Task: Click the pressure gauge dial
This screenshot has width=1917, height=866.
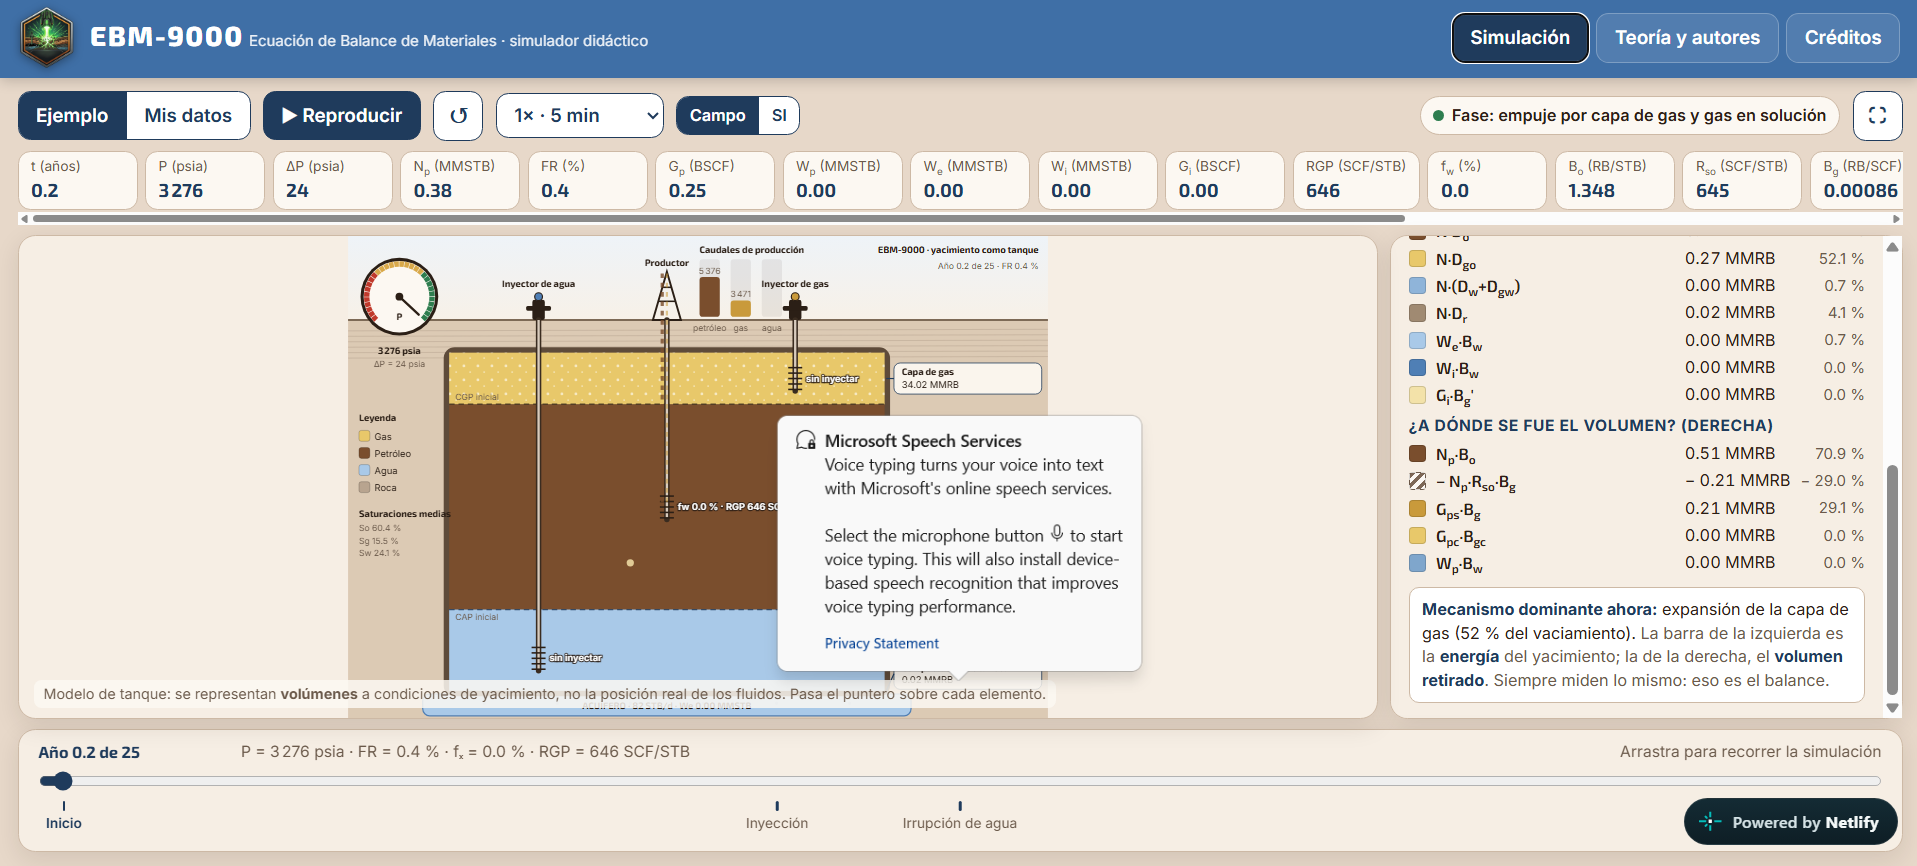Action: click(399, 297)
